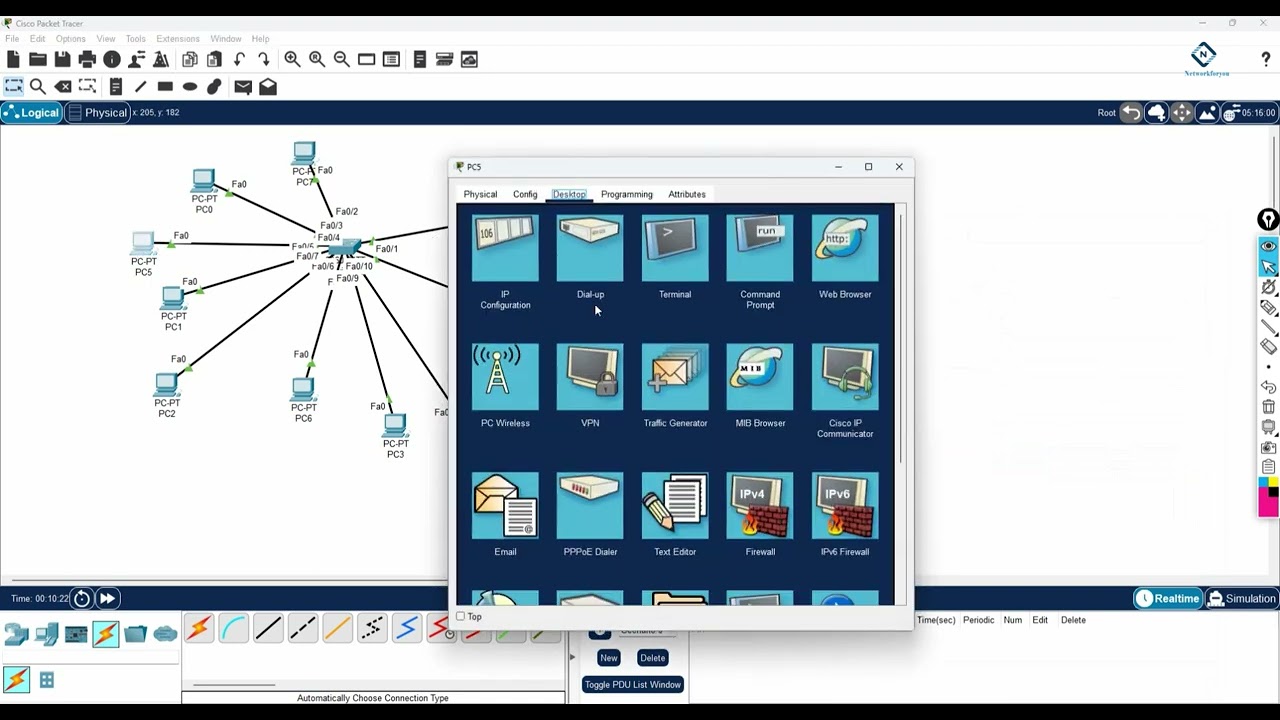Screen dimensions: 1280x720
Task: Switch to Realtime mode
Action: click(x=1168, y=599)
